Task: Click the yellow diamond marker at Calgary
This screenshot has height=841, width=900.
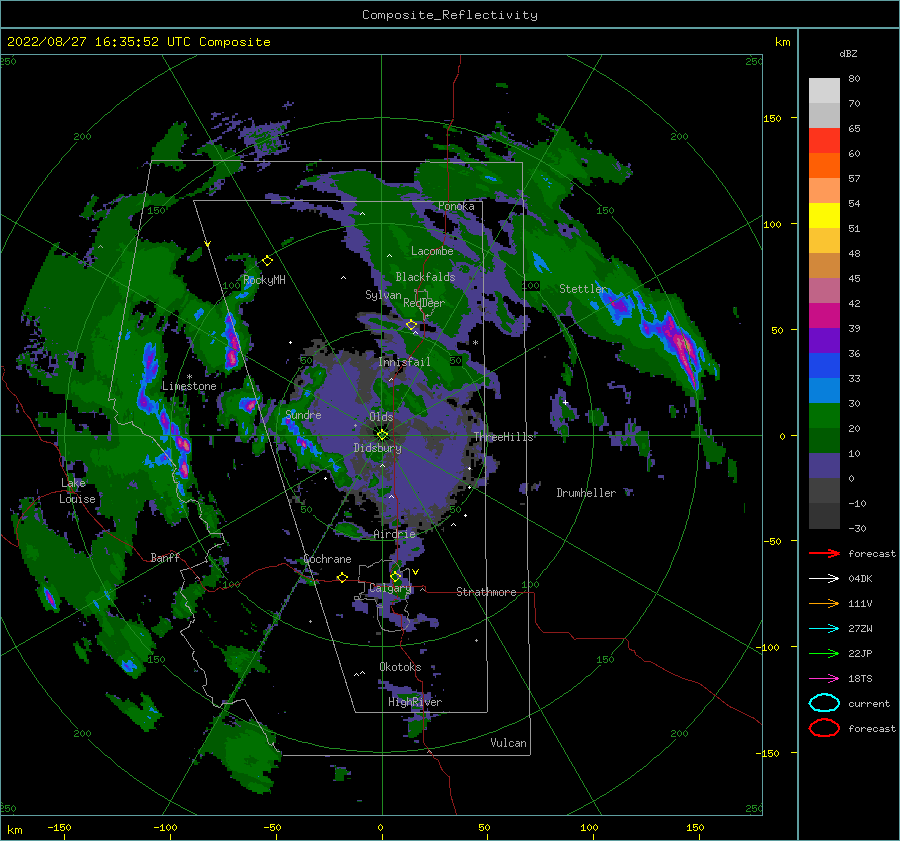Action: pos(395,576)
